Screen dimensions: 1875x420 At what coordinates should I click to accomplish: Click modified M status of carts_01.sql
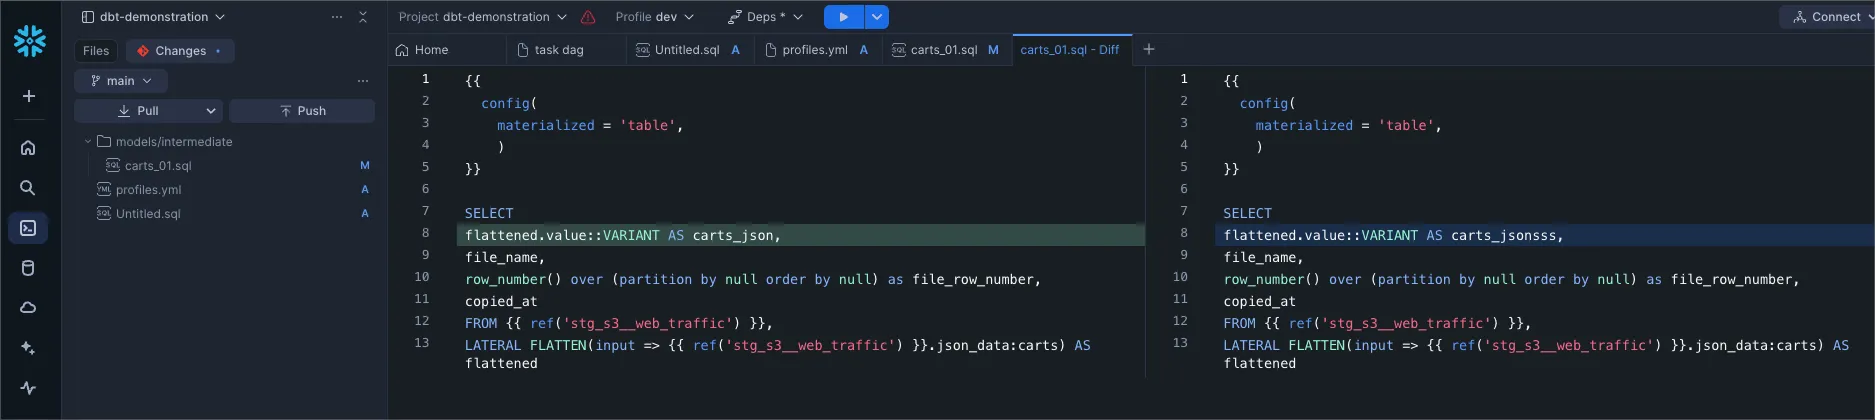(x=365, y=165)
